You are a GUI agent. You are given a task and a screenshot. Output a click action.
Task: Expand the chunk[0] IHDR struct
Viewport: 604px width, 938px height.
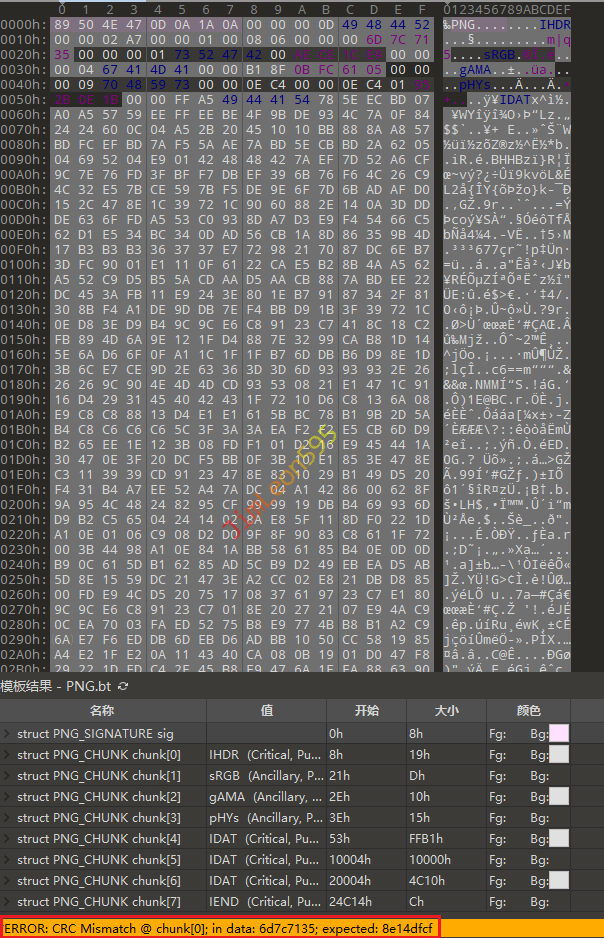(x=8, y=754)
